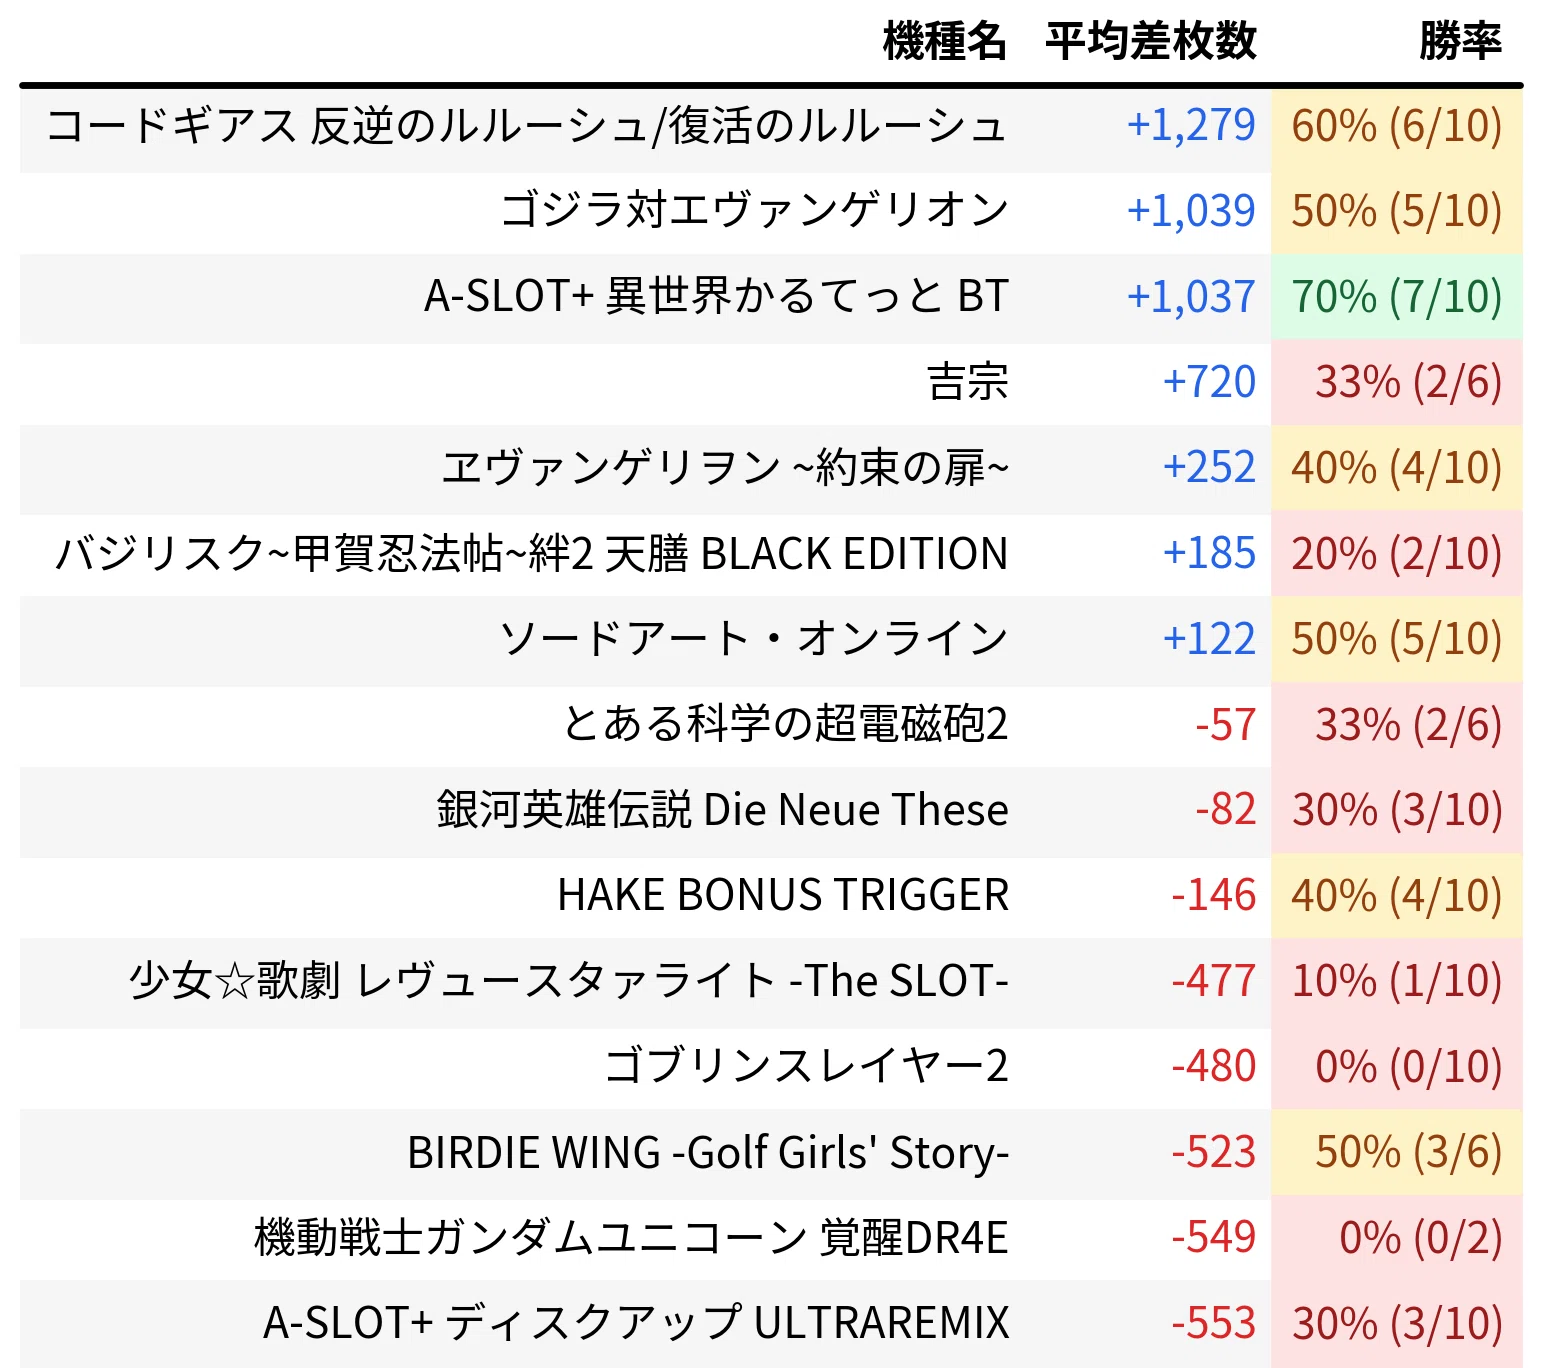This screenshot has height=1368, width=1541.
Task: Click the 機種名 column header
Action: tap(944, 42)
